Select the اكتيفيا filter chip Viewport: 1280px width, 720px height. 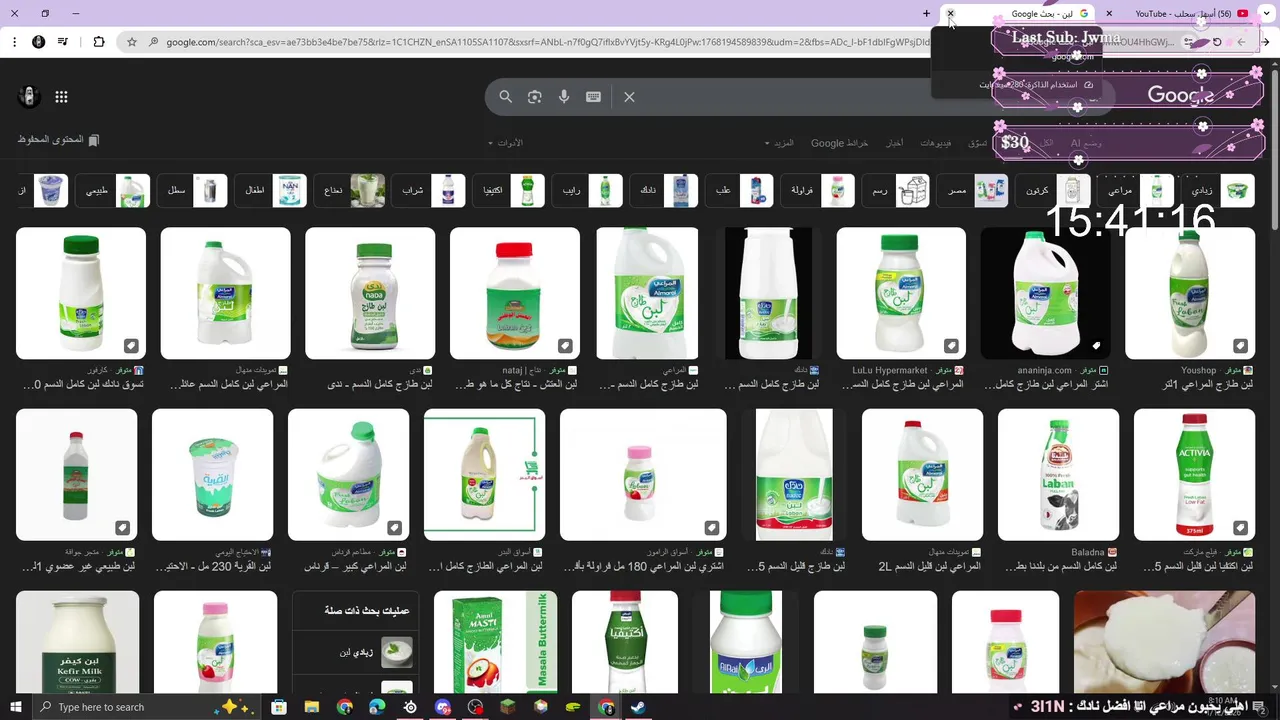pos(510,190)
